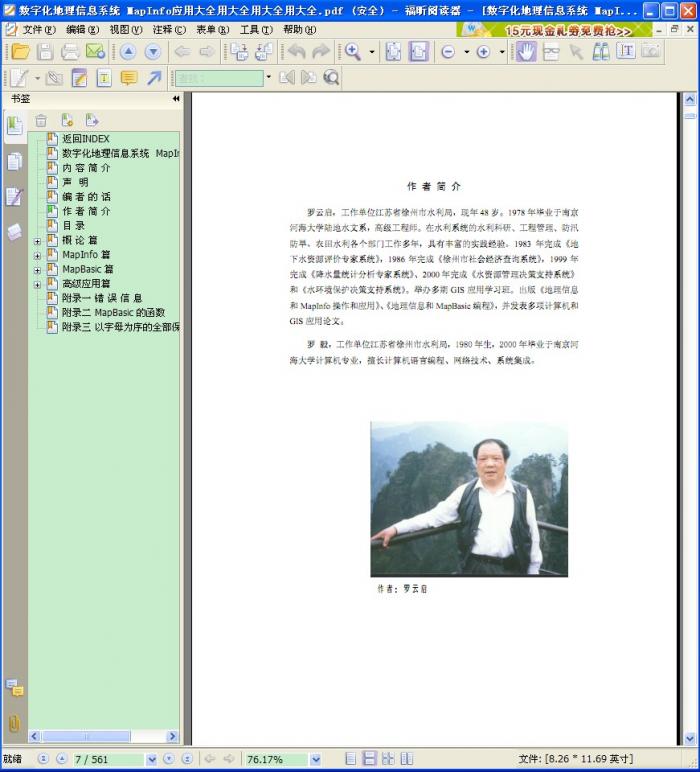The image size is (700, 772).
Task: Expand the 高级应用篇 bookmark node
Action: tap(38, 284)
